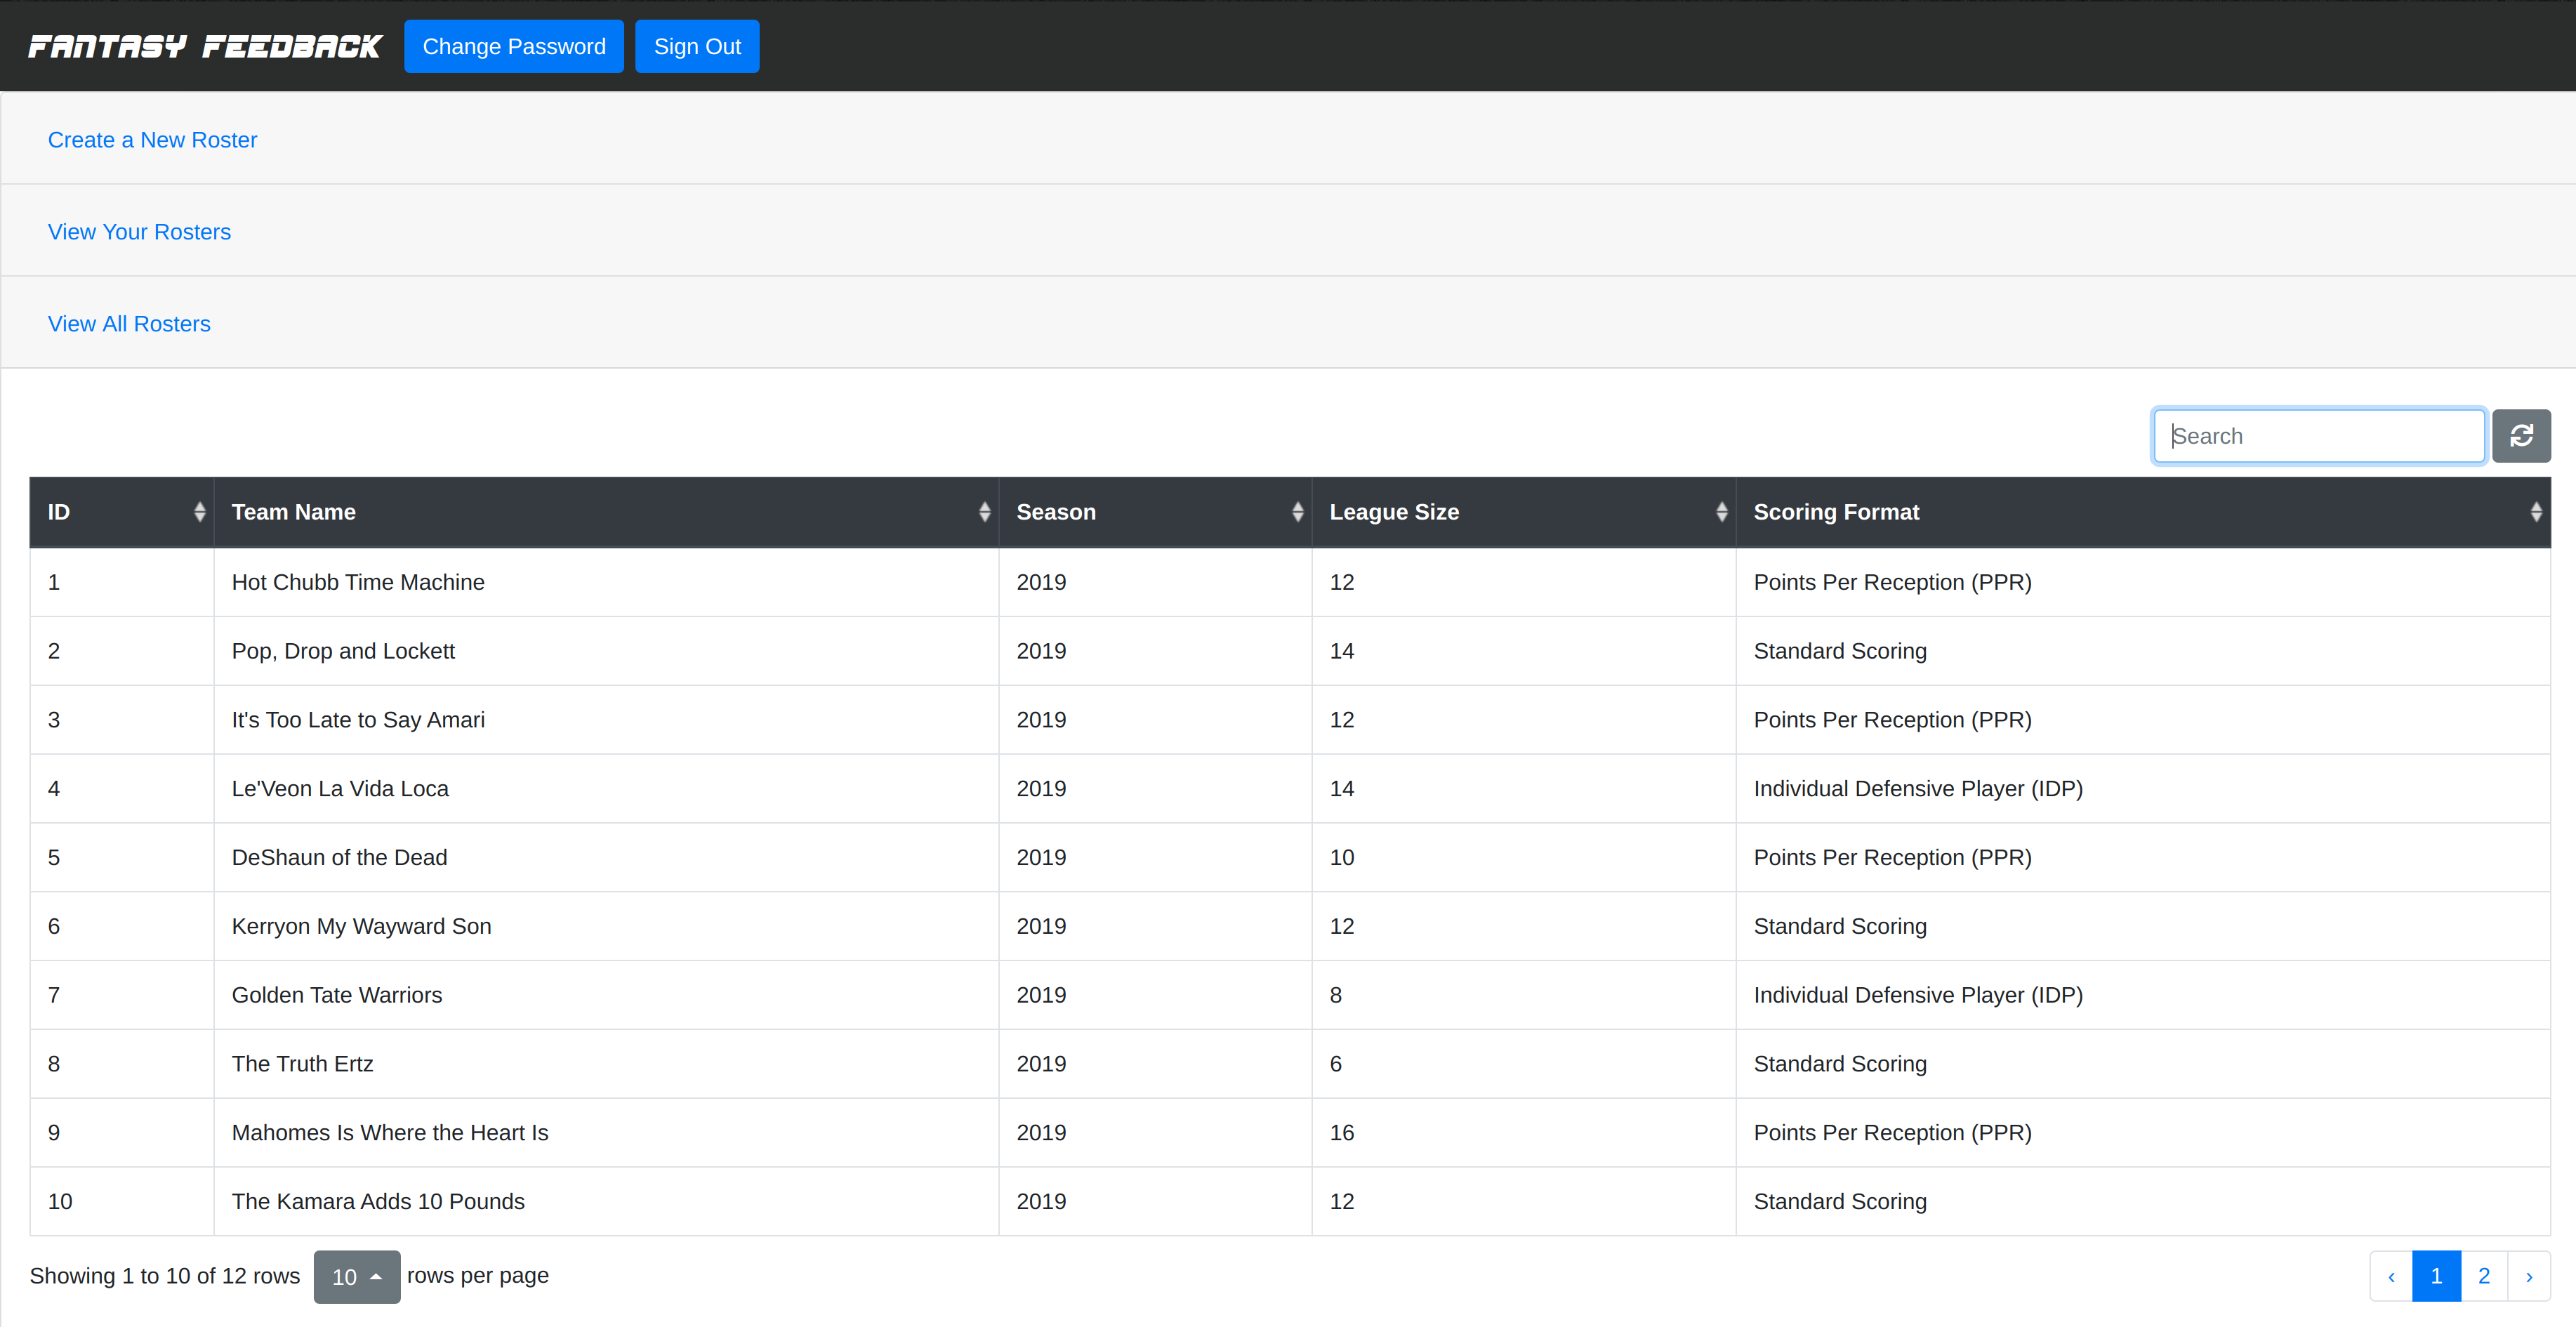Viewport: 2576px width, 1327px height.
Task: Open the 10 rows per page dropdown
Action: tap(357, 1277)
